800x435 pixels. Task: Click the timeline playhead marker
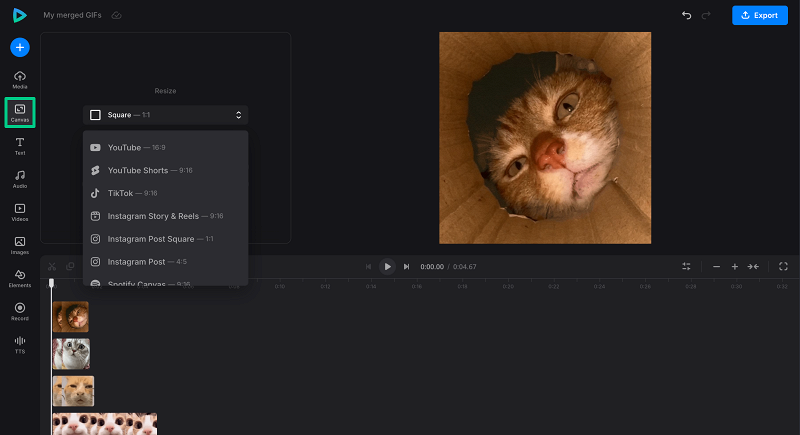pos(51,283)
